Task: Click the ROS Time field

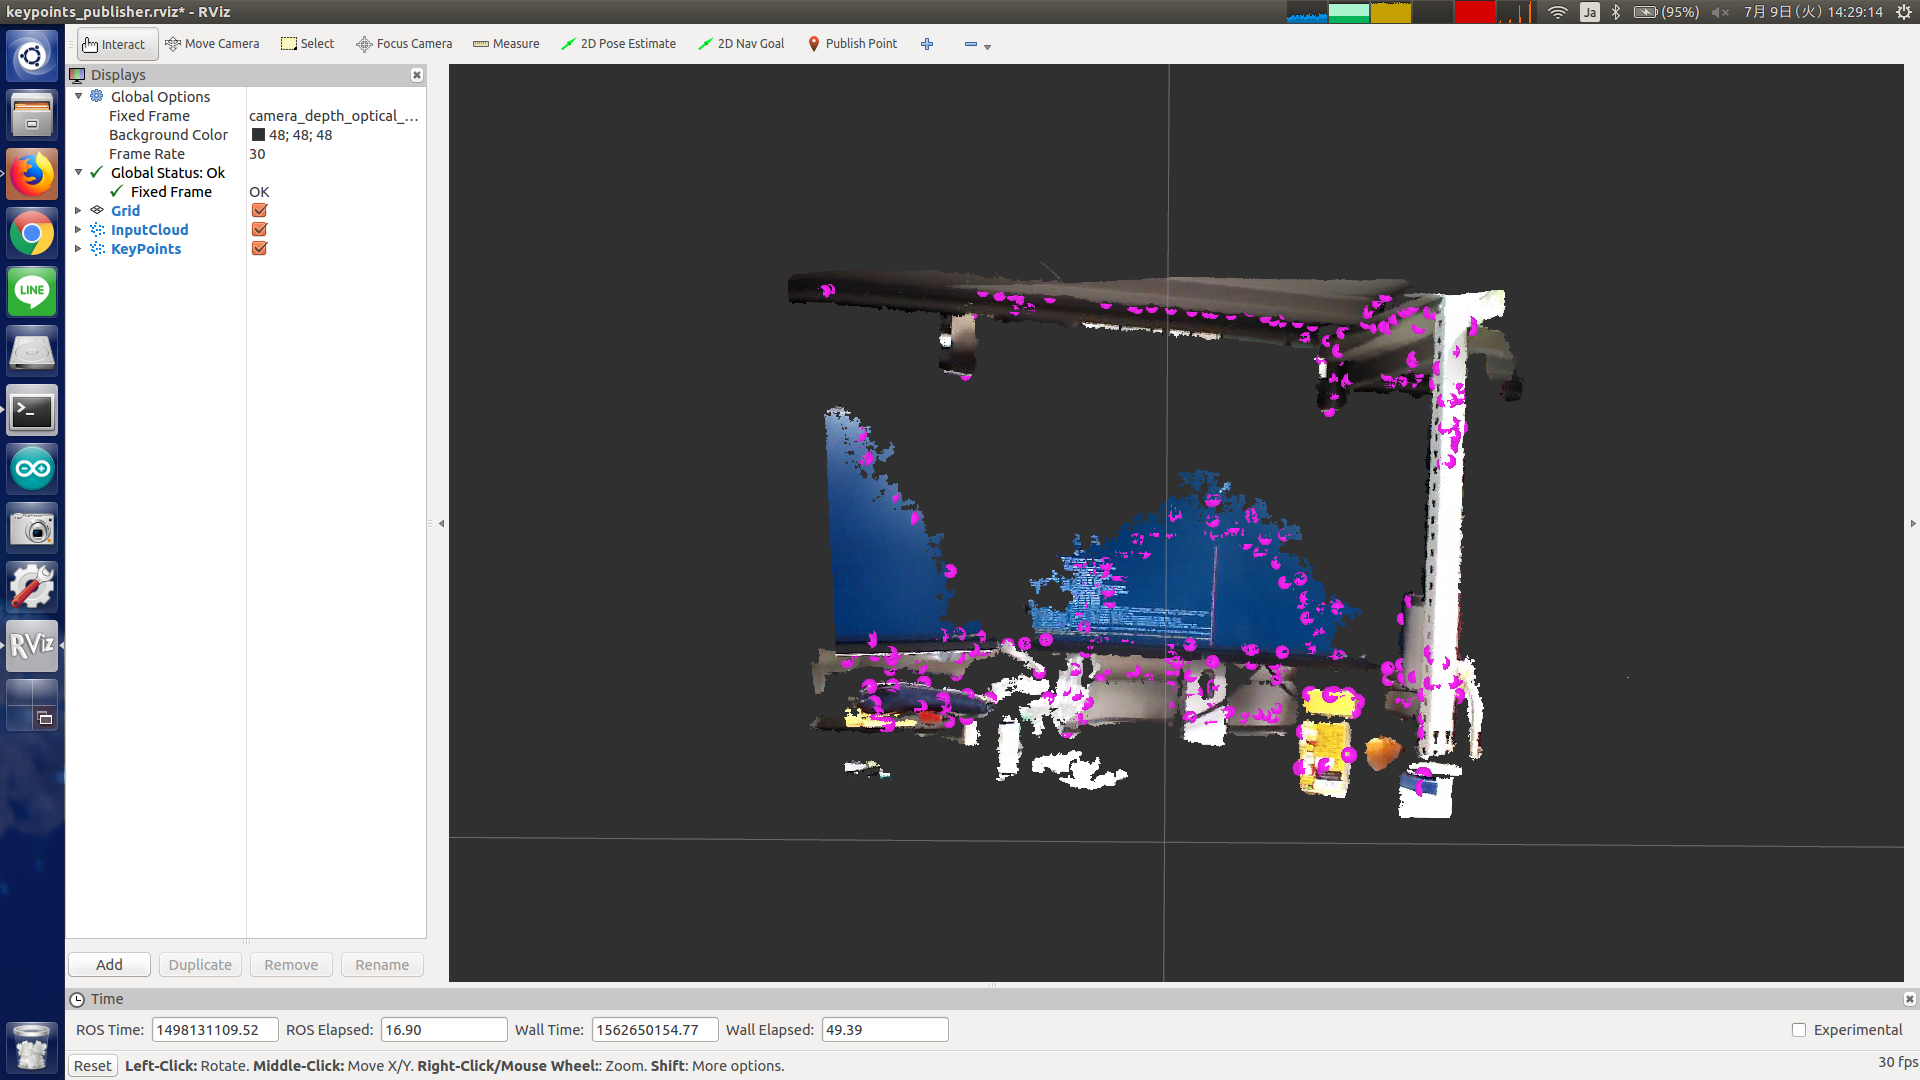Action: point(215,1030)
